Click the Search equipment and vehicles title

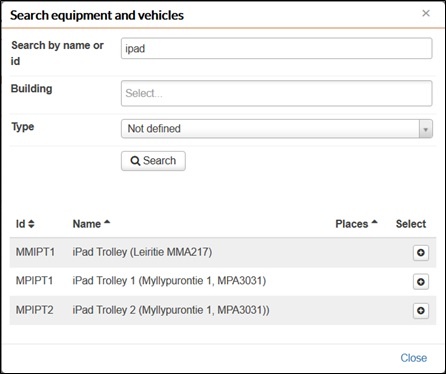click(x=97, y=15)
